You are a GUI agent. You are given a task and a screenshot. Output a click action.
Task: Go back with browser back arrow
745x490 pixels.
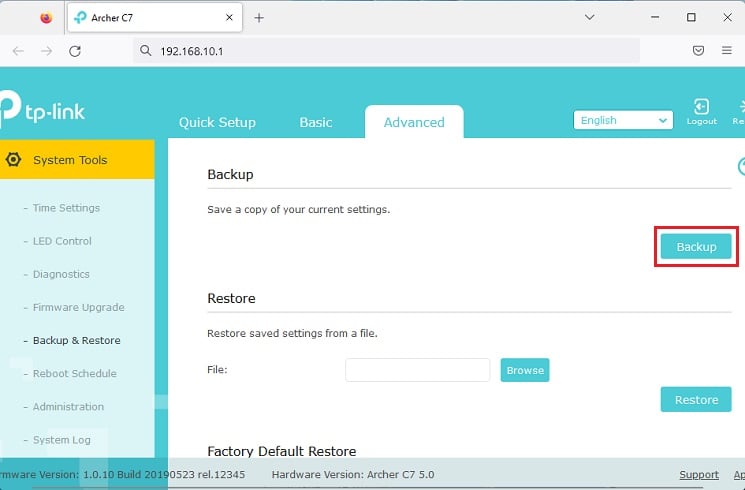(18, 51)
